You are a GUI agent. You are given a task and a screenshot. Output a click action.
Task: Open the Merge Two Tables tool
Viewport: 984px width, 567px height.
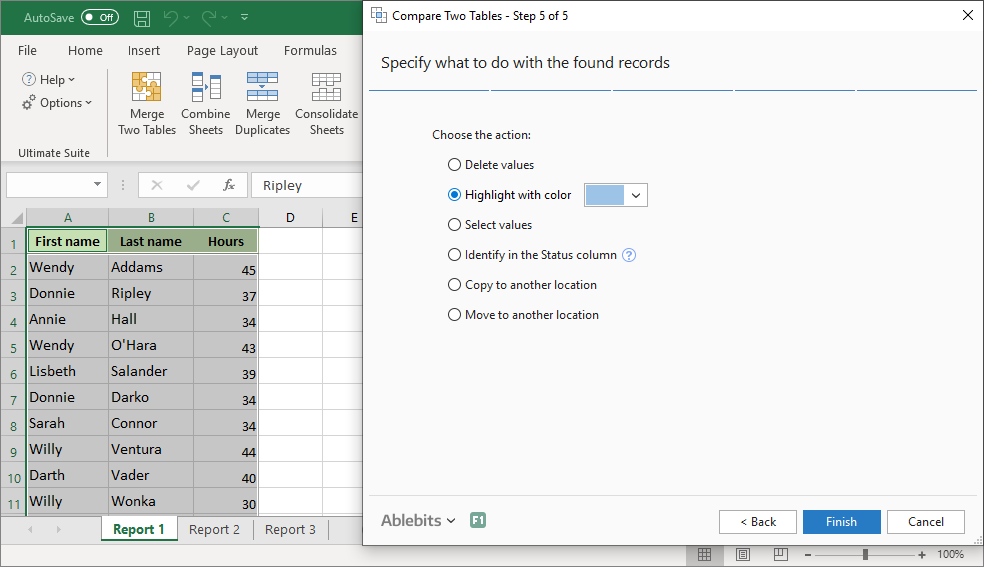147,103
